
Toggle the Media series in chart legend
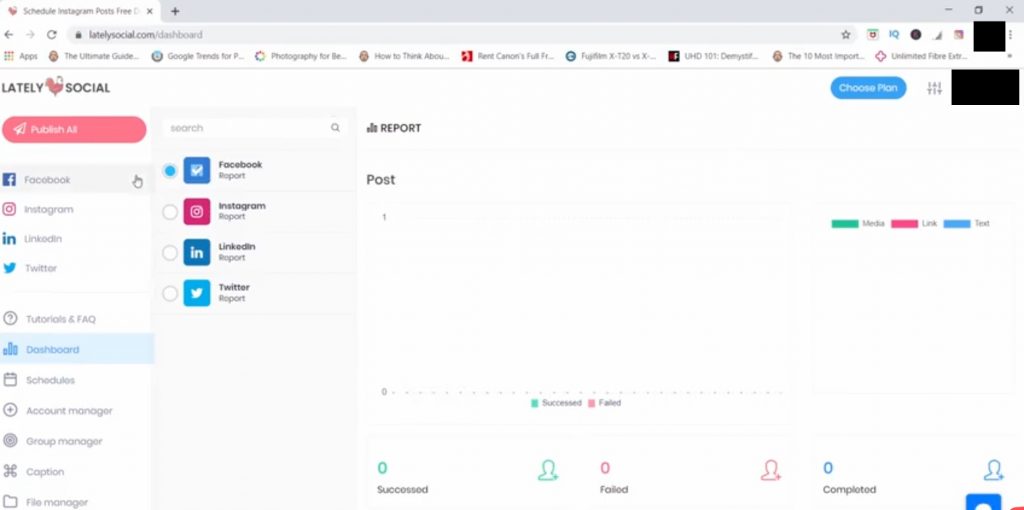click(x=857, y=223)
